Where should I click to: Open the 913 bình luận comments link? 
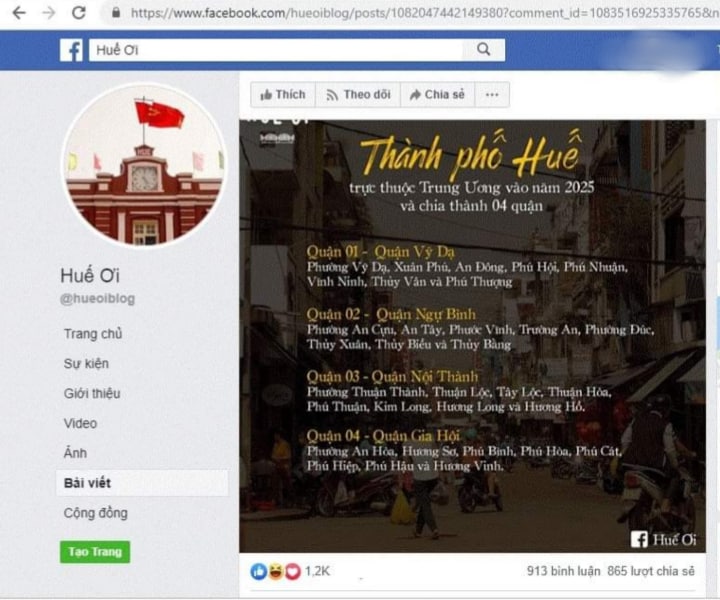563,571
